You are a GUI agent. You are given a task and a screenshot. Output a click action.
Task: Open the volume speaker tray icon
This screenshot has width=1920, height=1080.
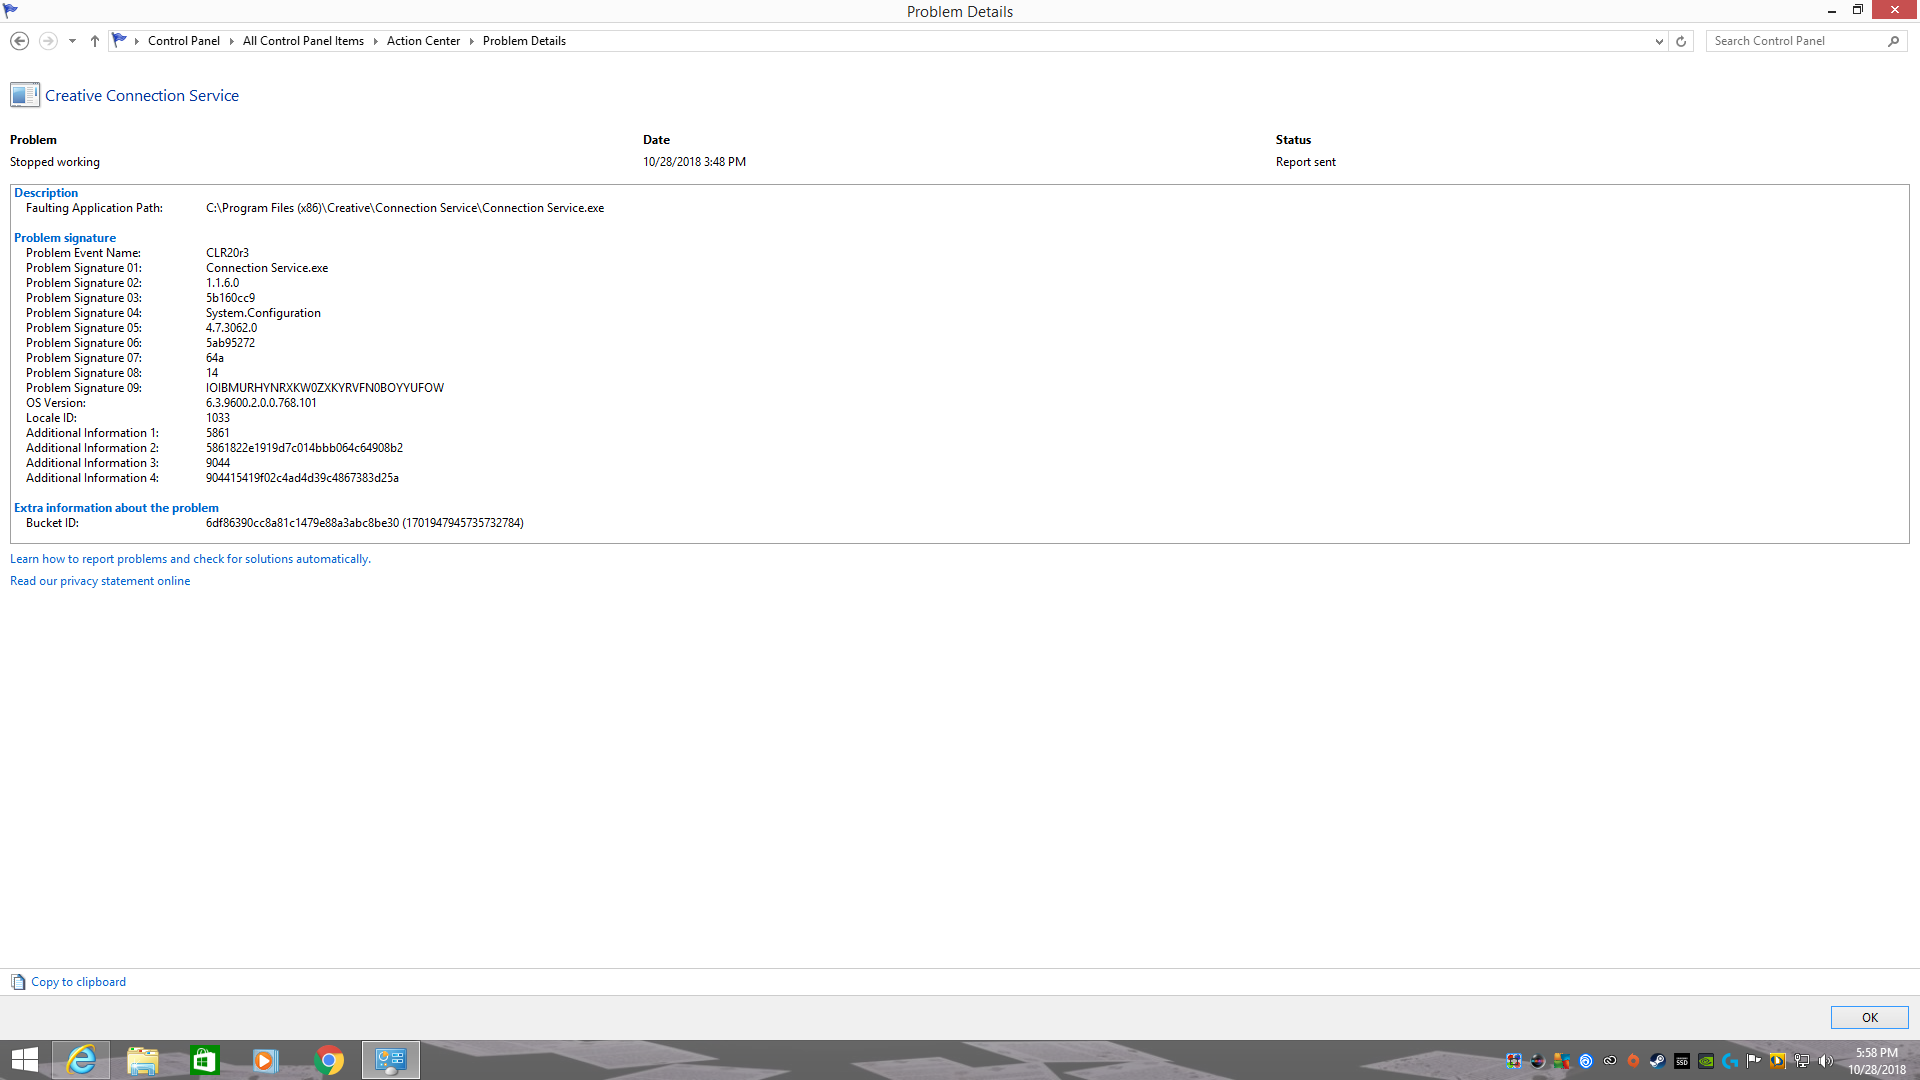tap(1826, 1061)
